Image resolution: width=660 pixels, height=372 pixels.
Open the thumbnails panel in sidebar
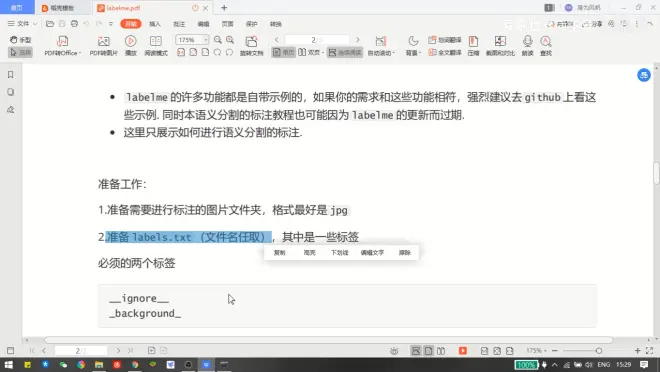(11, 92)
